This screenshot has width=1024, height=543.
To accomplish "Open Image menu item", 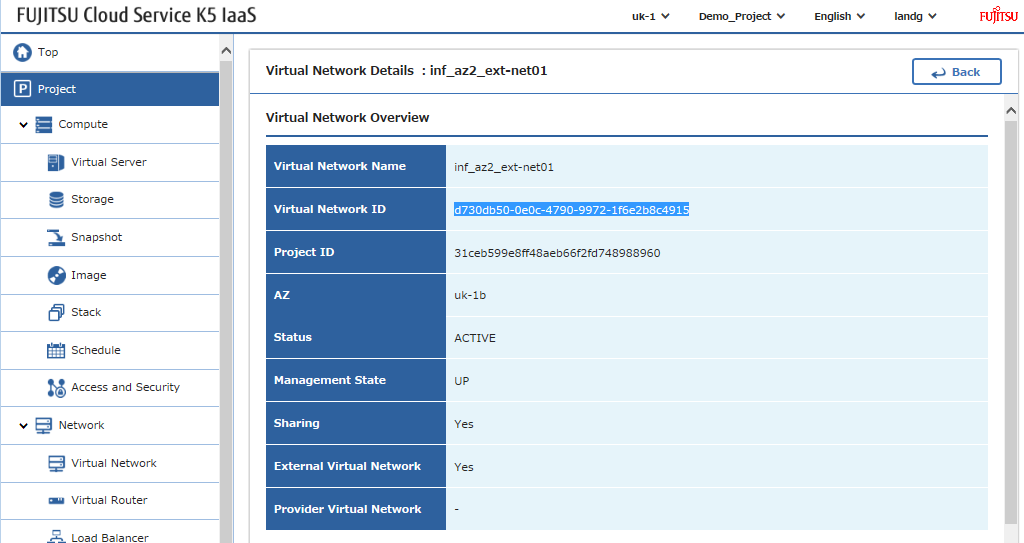I will point(110,275).
